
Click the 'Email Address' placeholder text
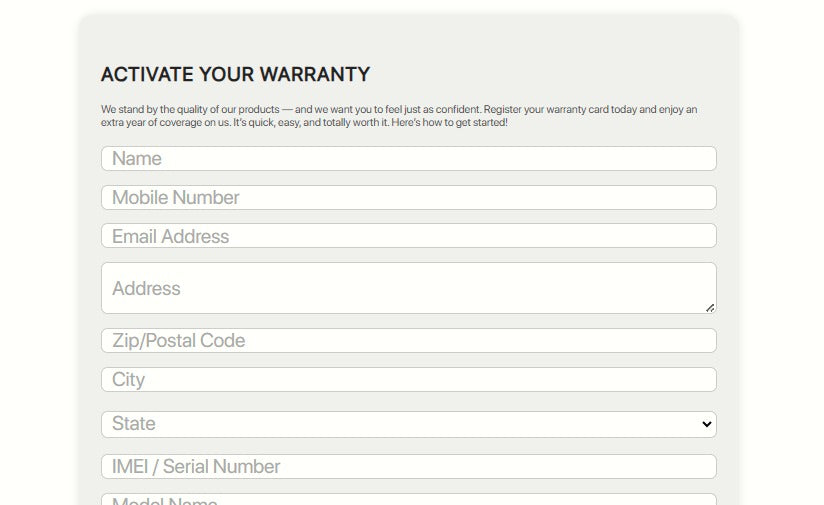170,236
